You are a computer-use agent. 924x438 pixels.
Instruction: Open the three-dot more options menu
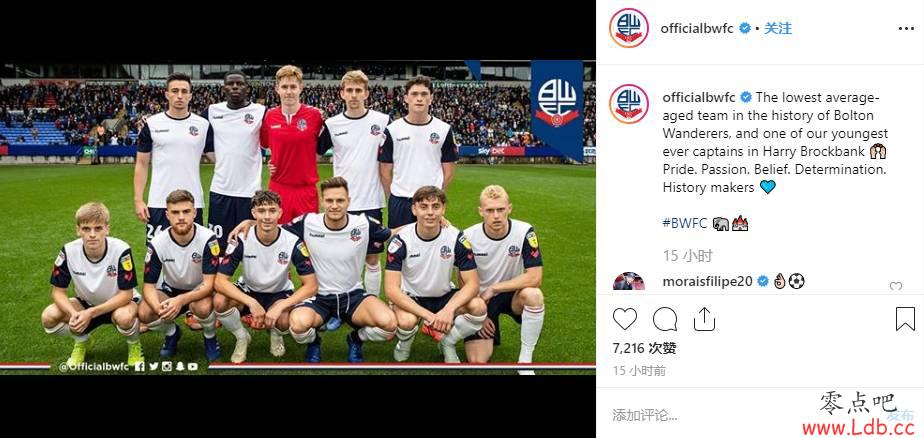click(906, 28)
